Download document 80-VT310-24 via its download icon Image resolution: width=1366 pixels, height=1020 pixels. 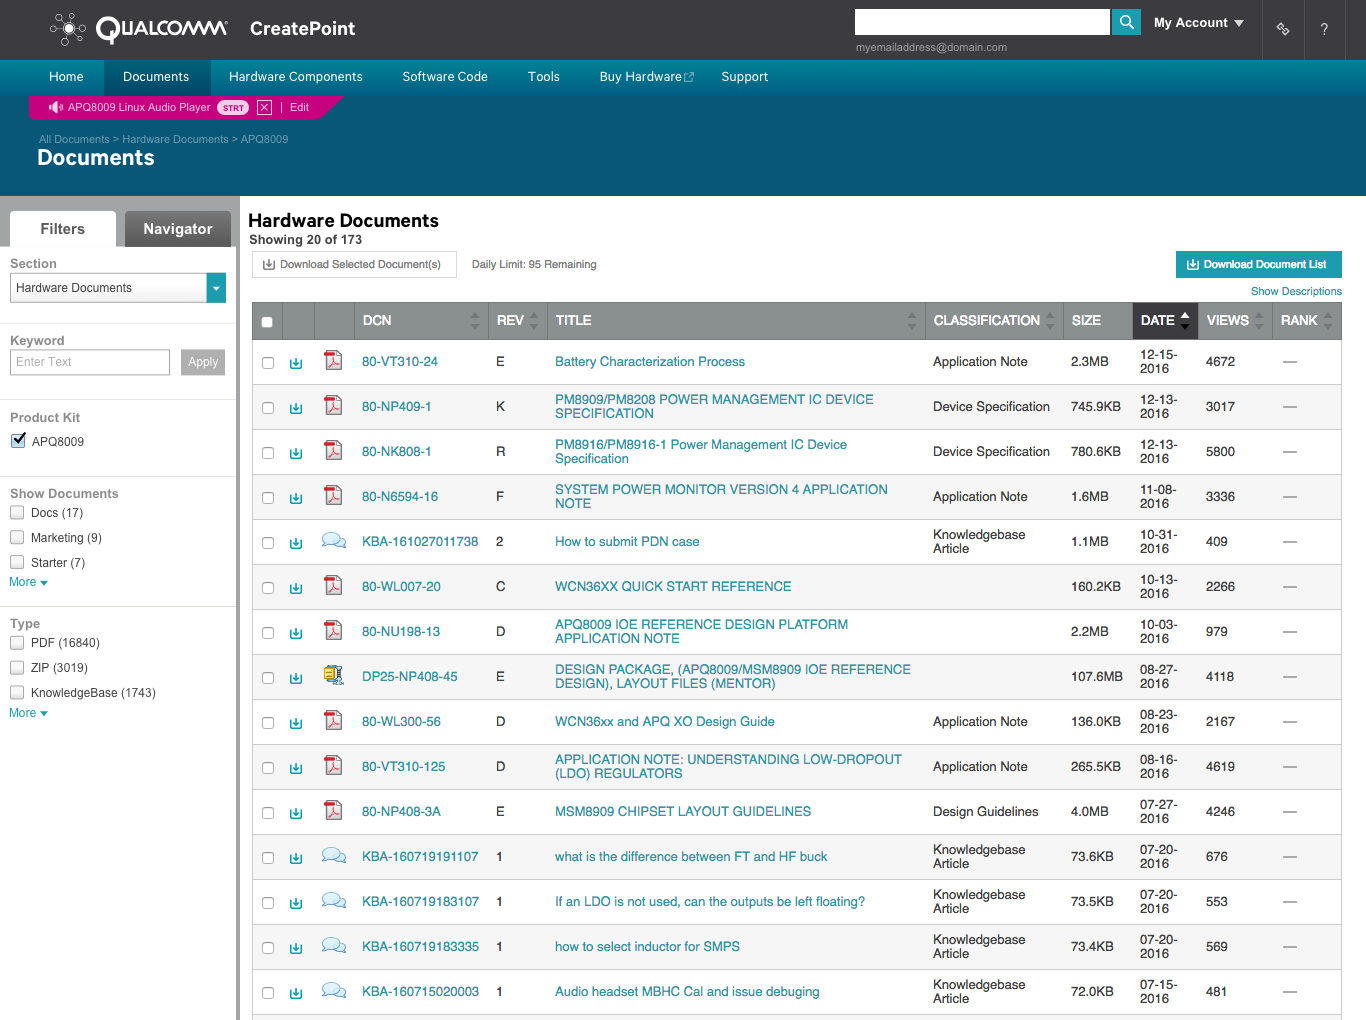(296, 363)
